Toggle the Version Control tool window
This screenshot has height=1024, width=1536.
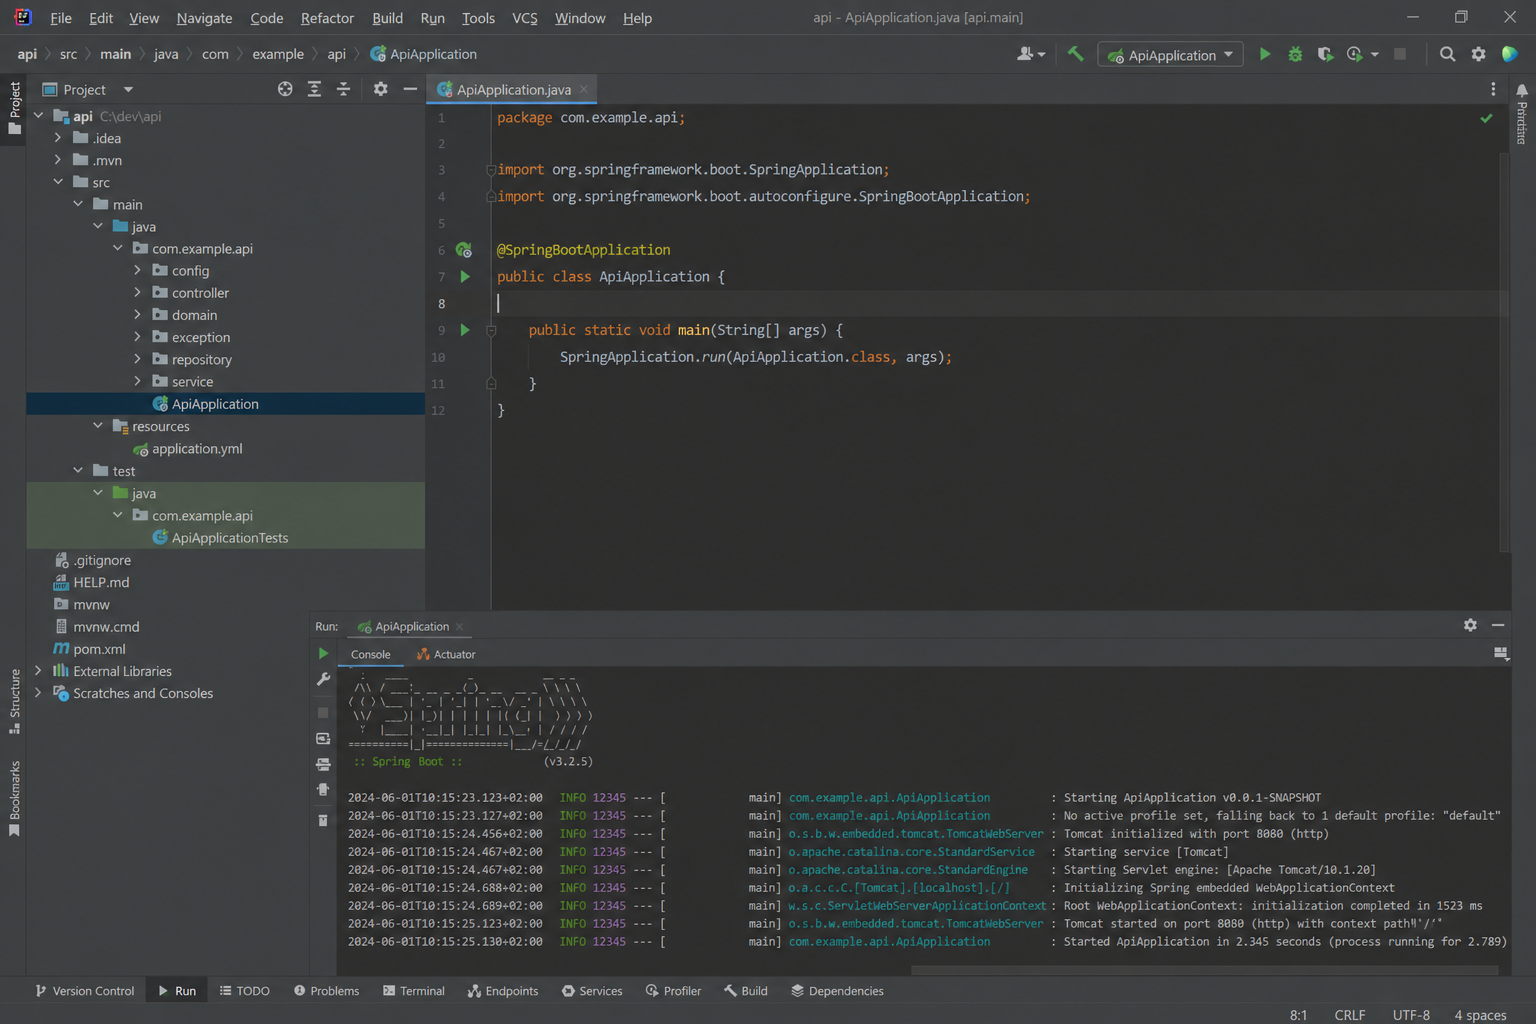(84, 991)
